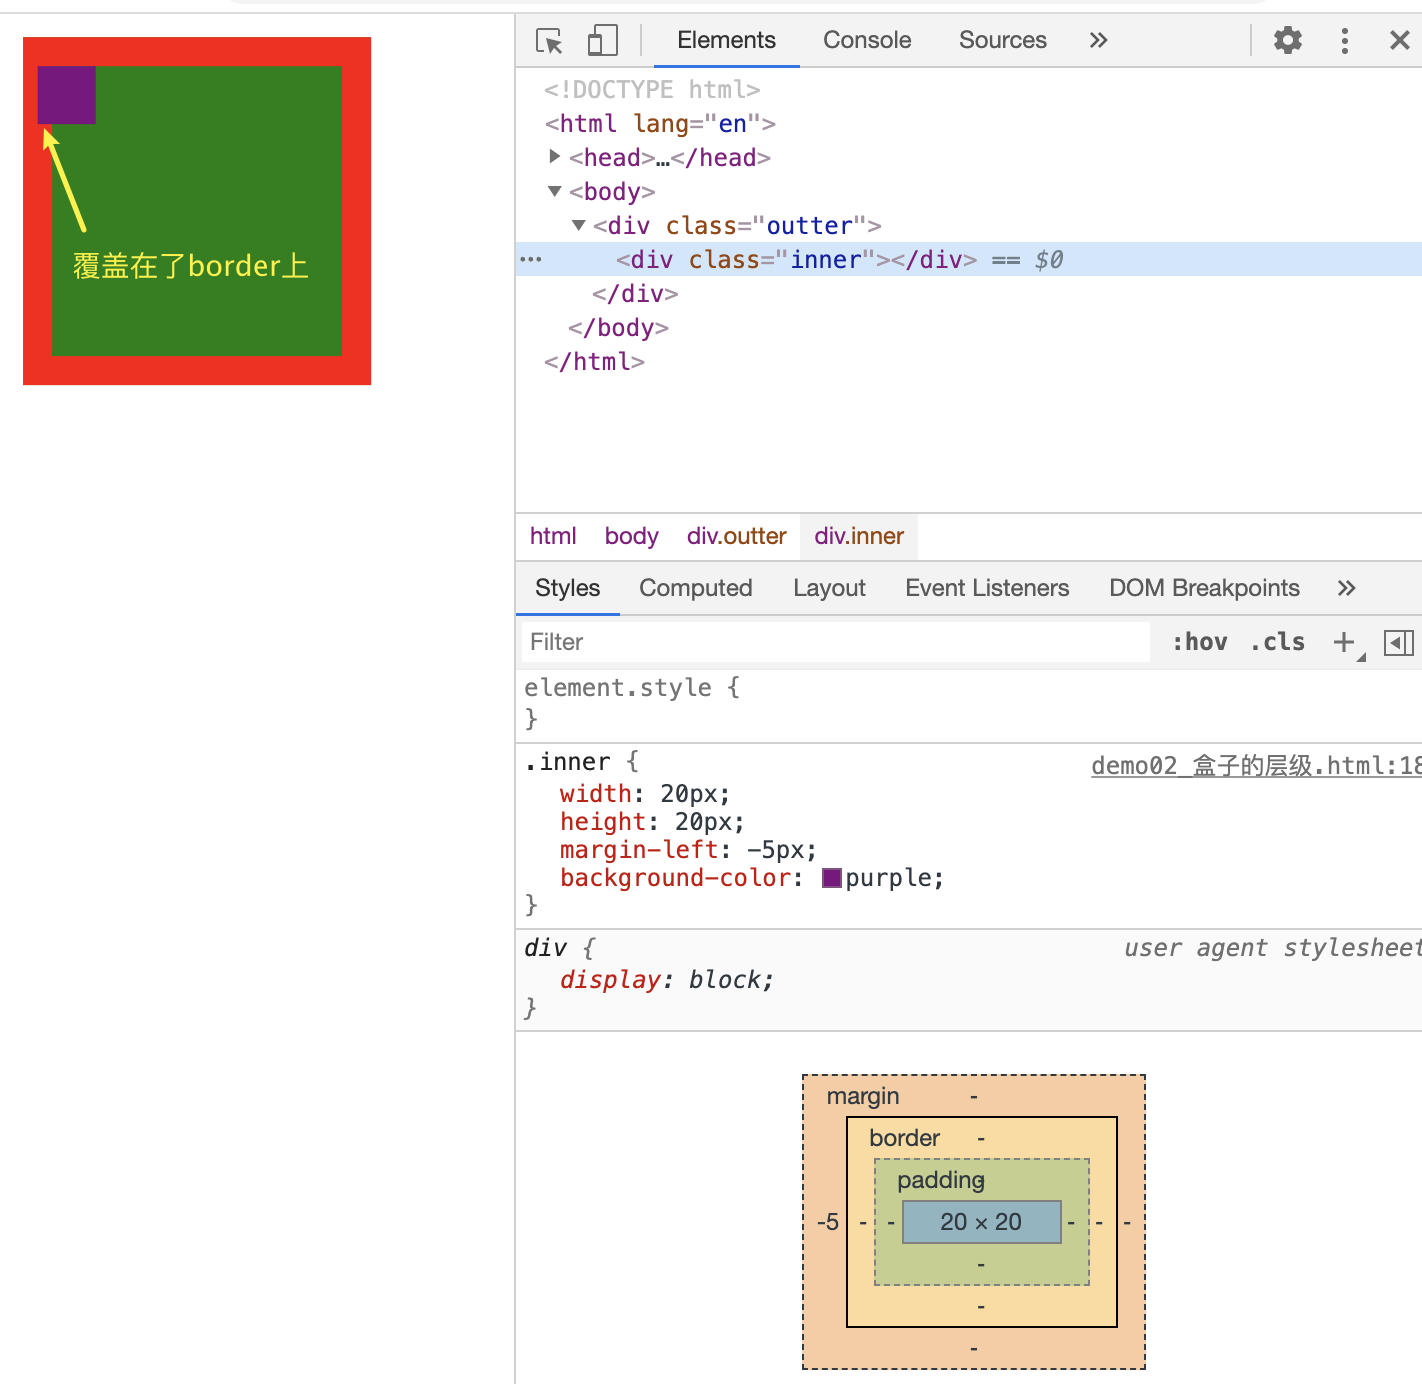Open the Computed styles tab
Image resolution: width=1422 pixels, height=1384 pixels.
pos(696,588)
